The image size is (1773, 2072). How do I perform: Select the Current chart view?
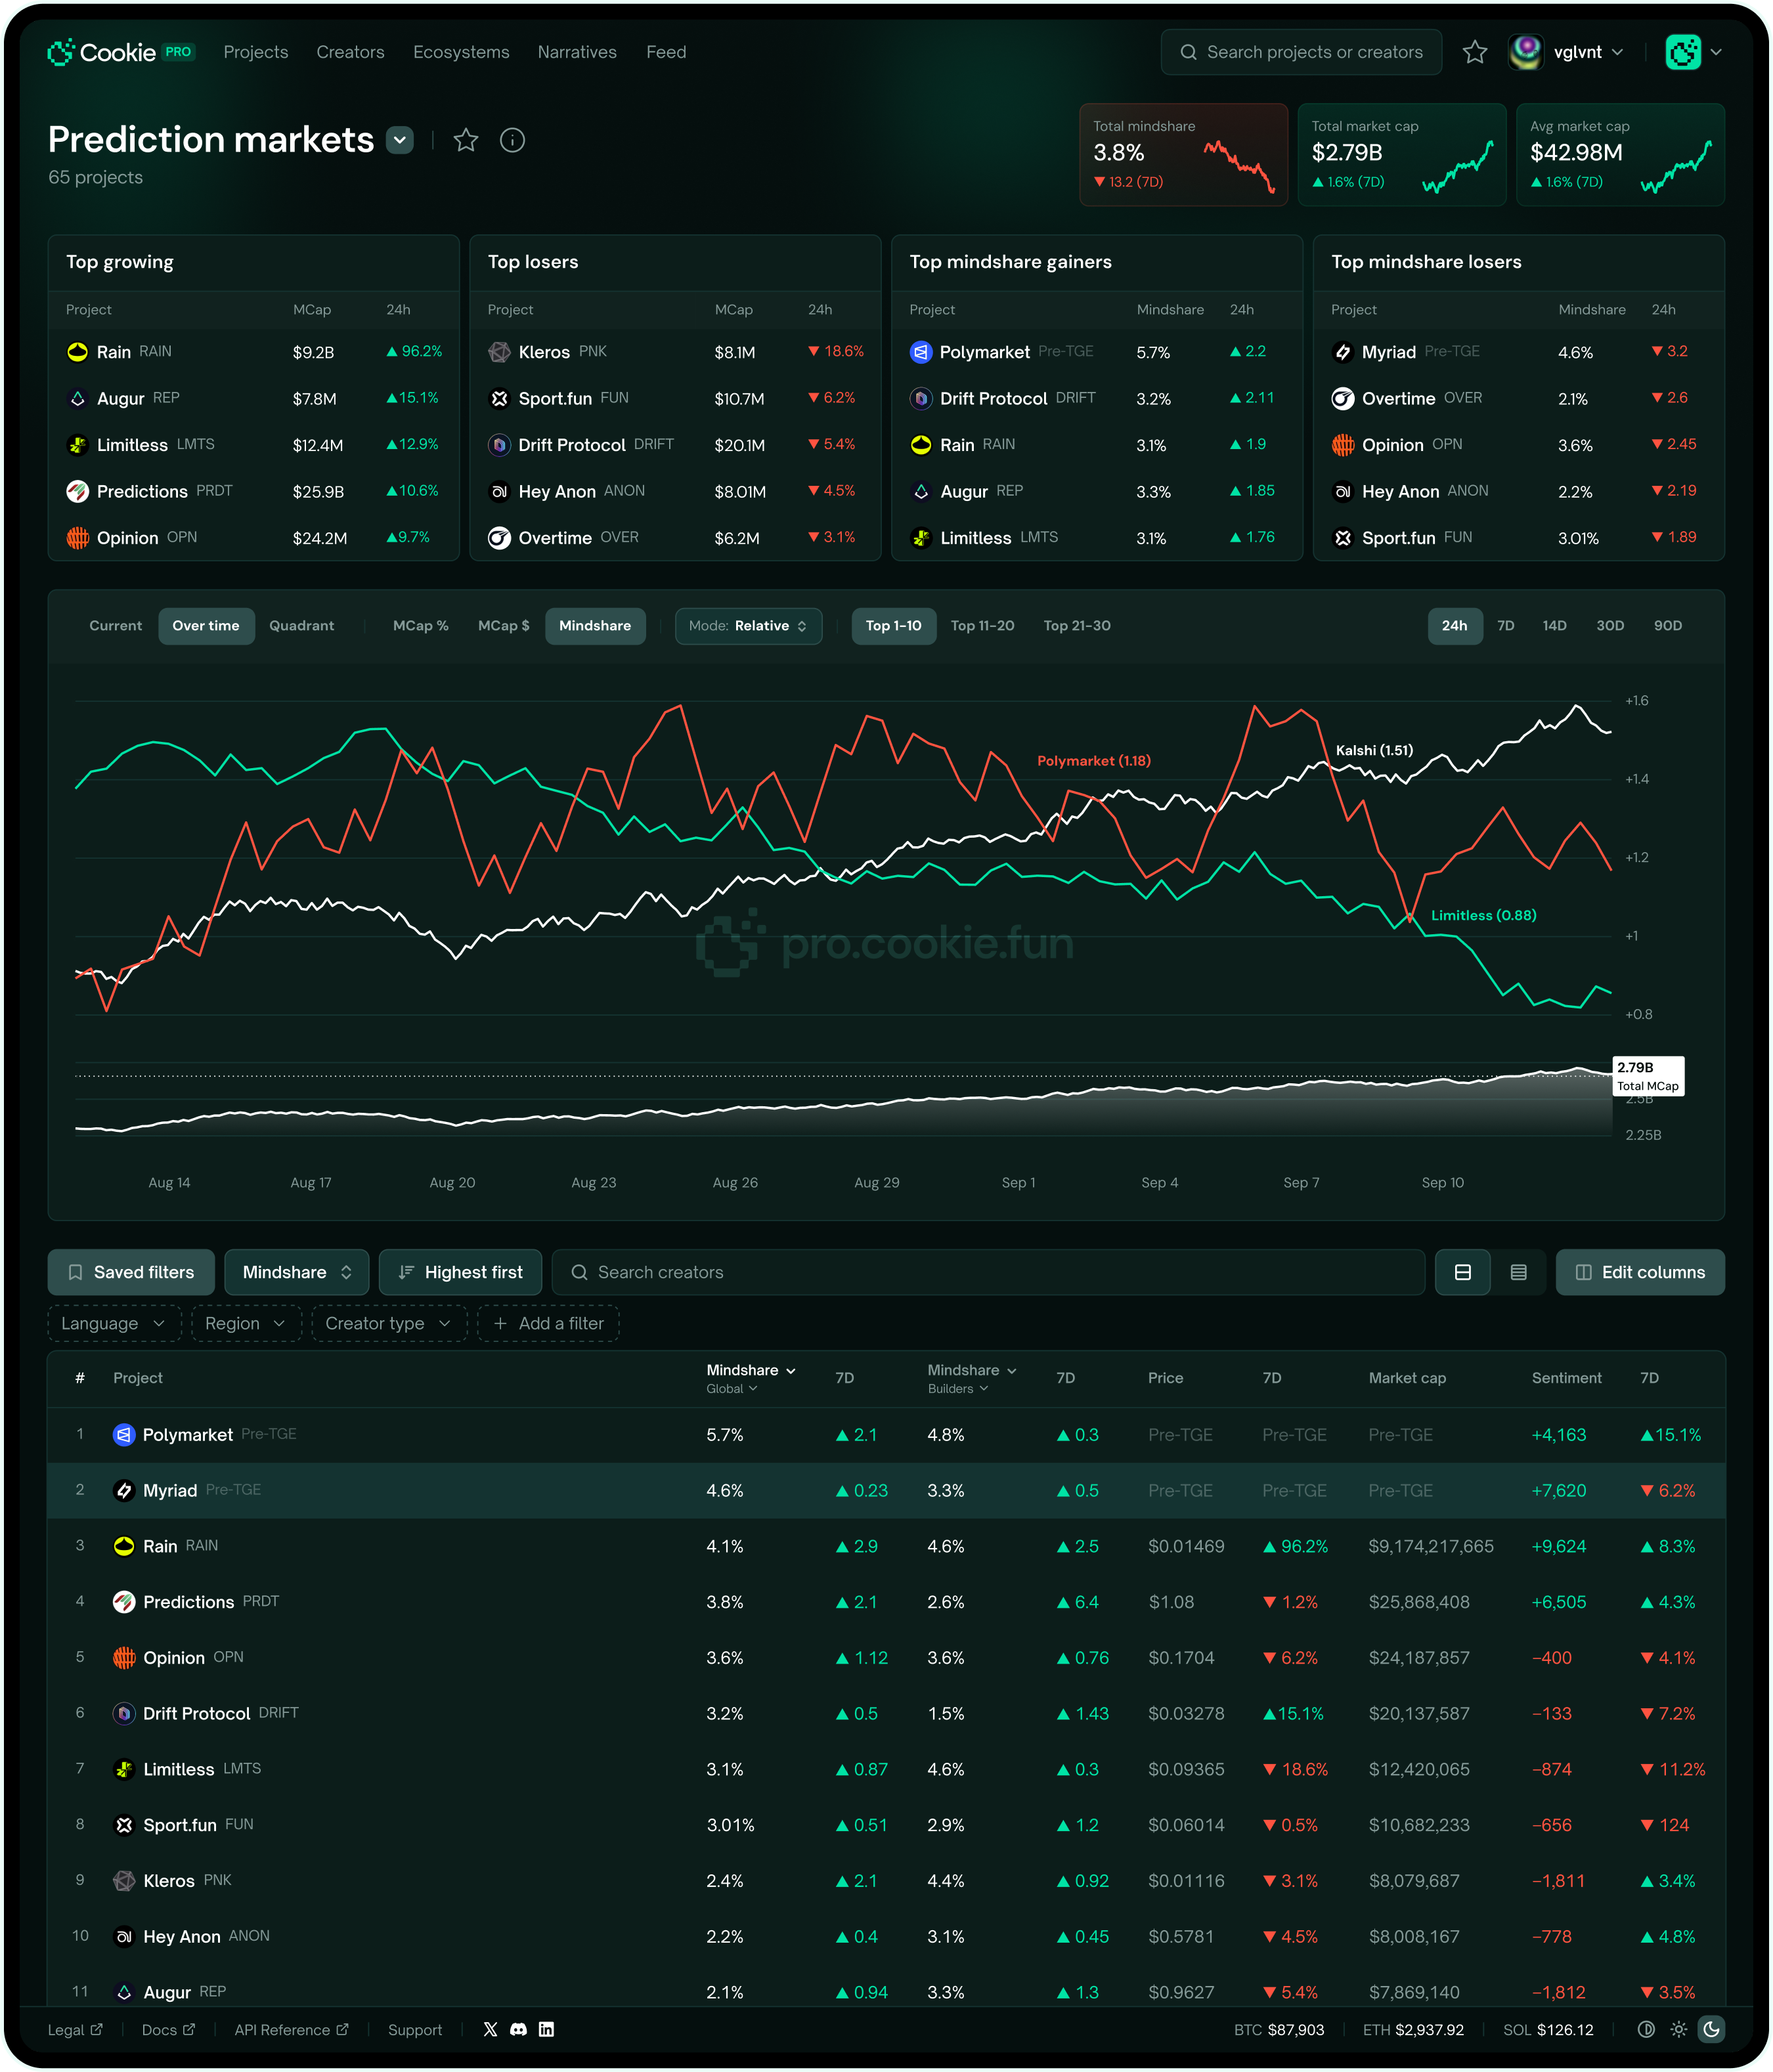tap(116, 626)
